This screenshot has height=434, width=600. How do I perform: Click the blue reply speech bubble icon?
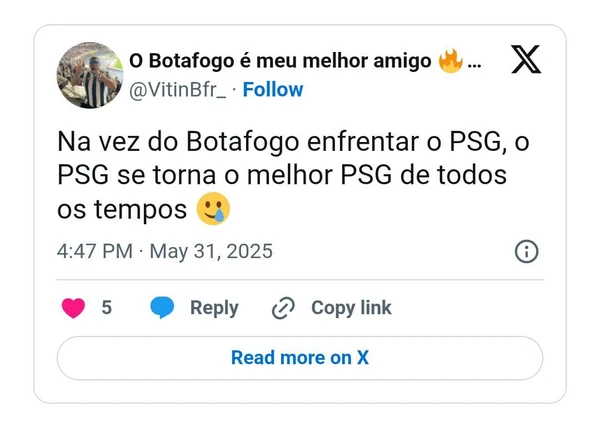tap(162, 307)
